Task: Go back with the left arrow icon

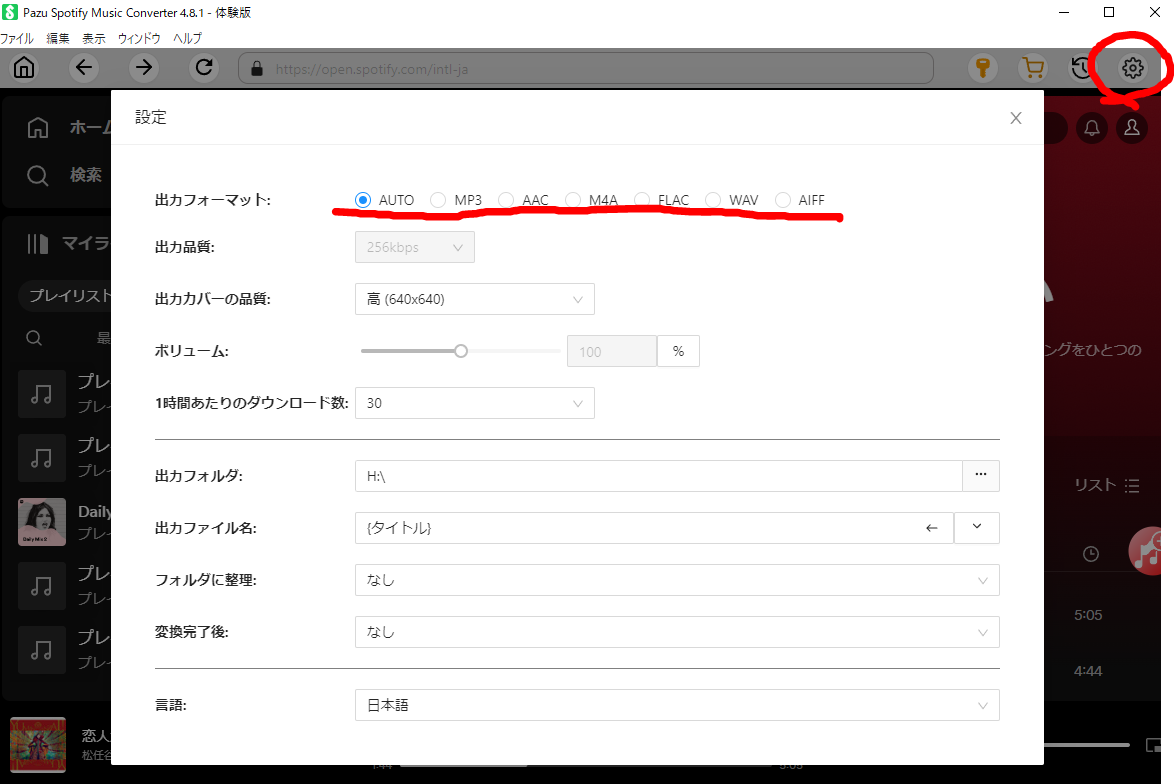Action: pos(85,68)
